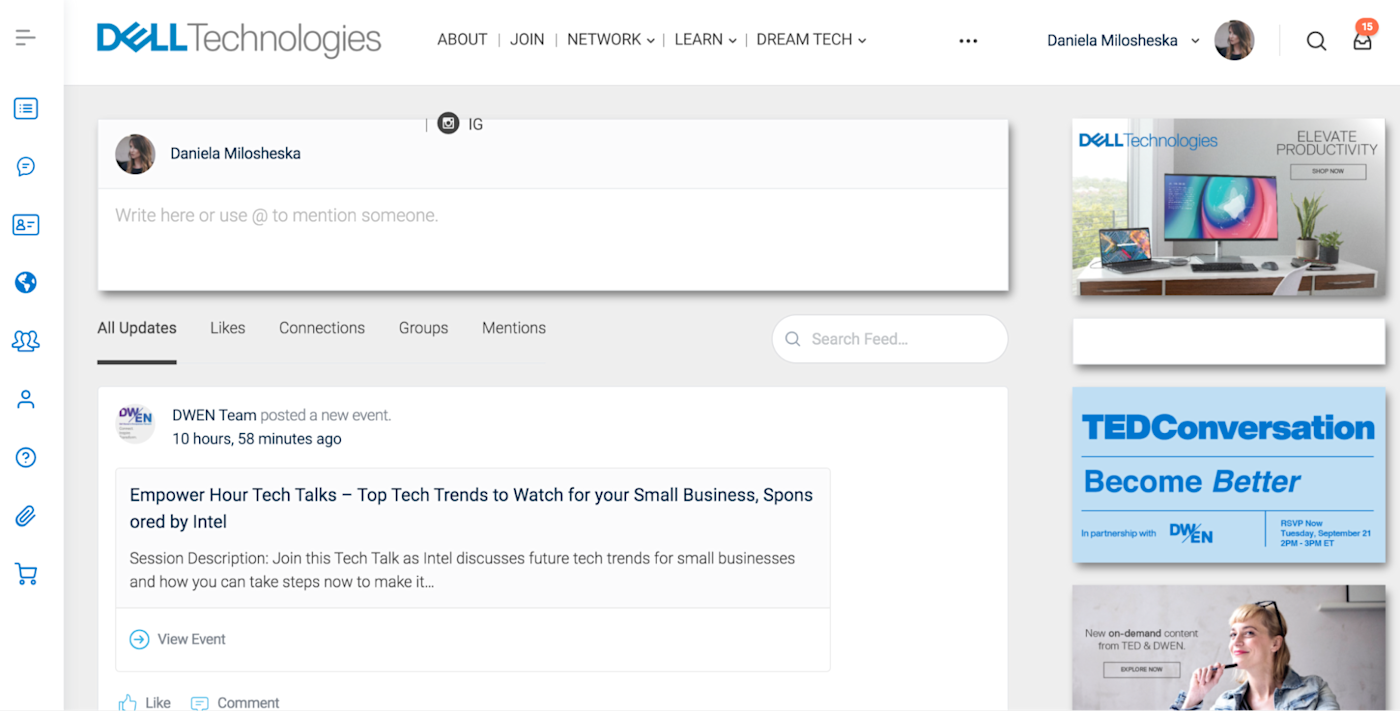Open the shopping cart icon in sidebar
The height and width of the screenshot is (711, 1400).
(x=26, y=574)
